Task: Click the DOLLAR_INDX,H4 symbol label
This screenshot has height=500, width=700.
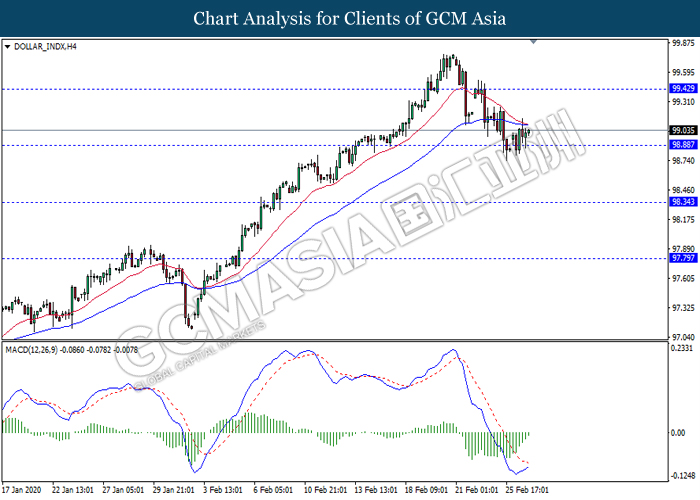Action: click(45, 46)
